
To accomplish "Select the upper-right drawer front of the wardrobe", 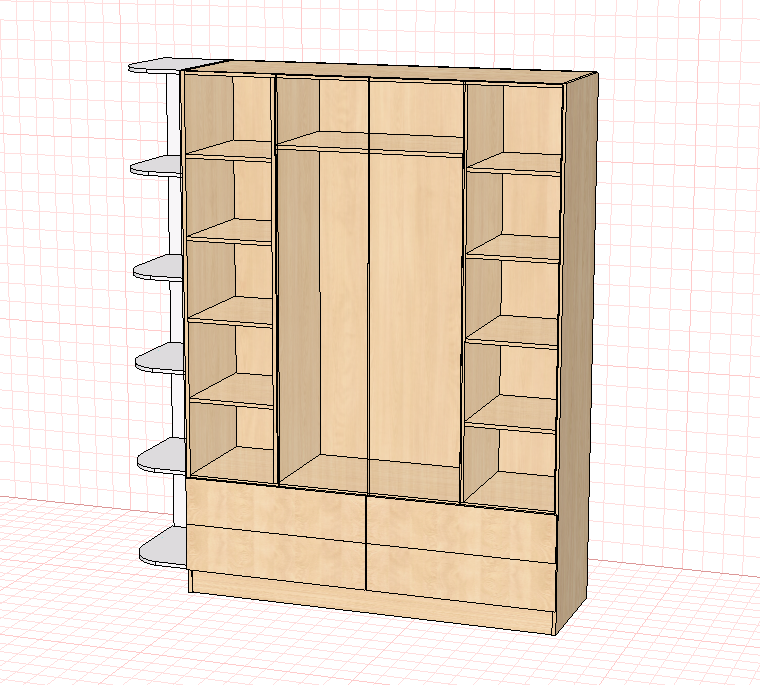I will [460, 530].
